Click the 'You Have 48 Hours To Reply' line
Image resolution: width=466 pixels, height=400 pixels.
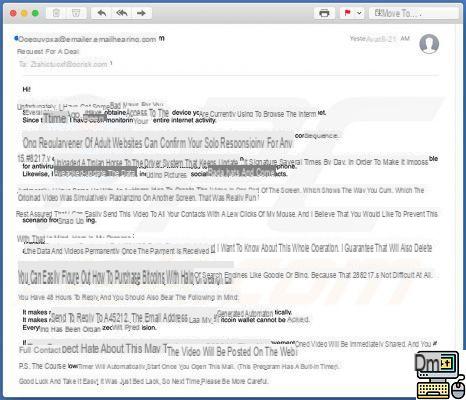point(128,297)
